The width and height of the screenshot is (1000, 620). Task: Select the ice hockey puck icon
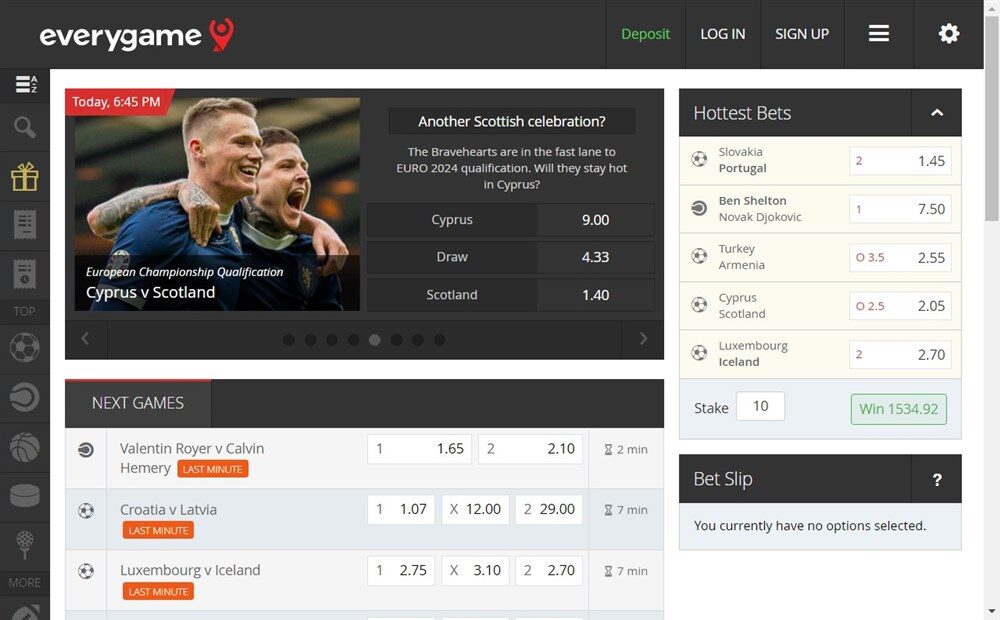(25, 496)
